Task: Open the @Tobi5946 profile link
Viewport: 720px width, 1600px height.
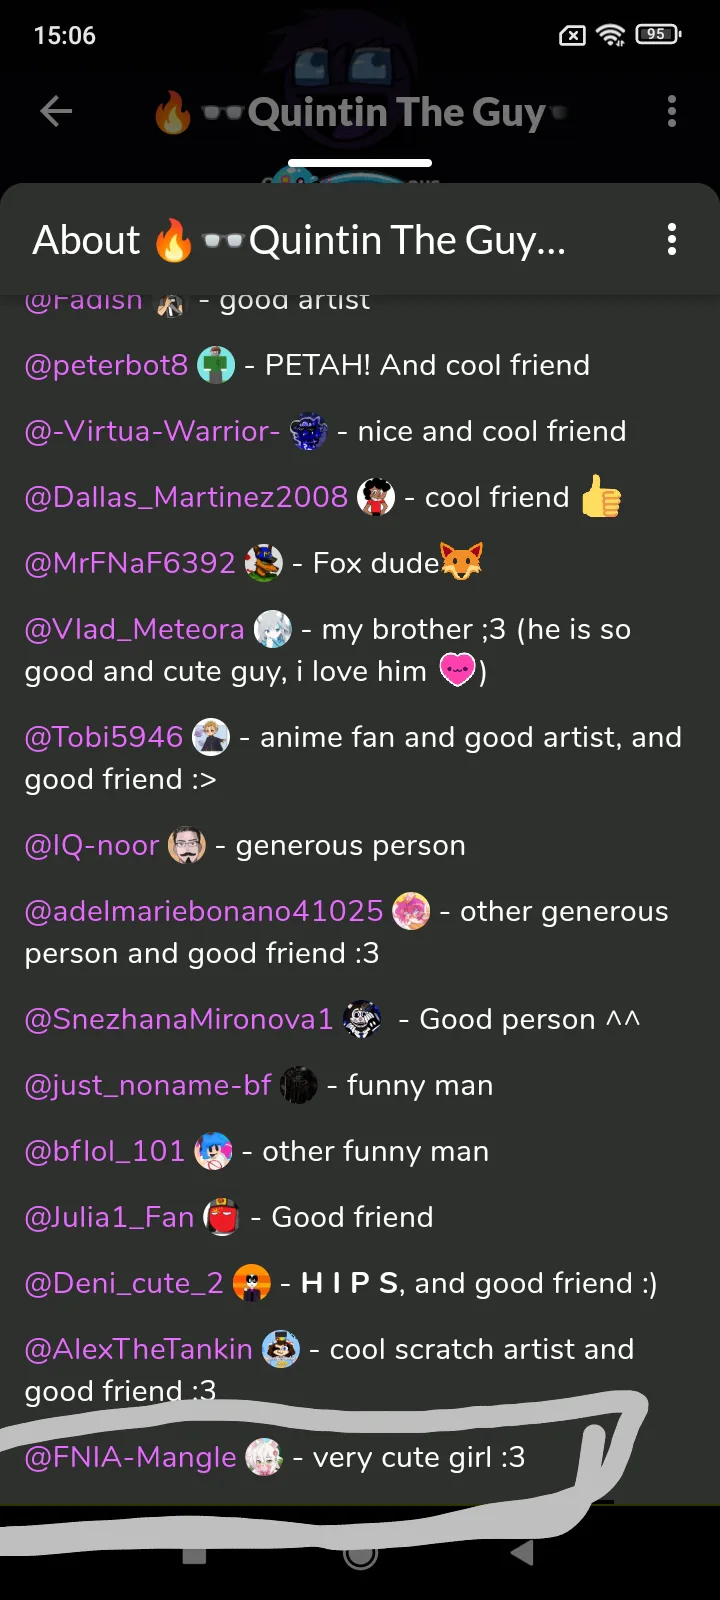Action: click(x=104, y=737)
